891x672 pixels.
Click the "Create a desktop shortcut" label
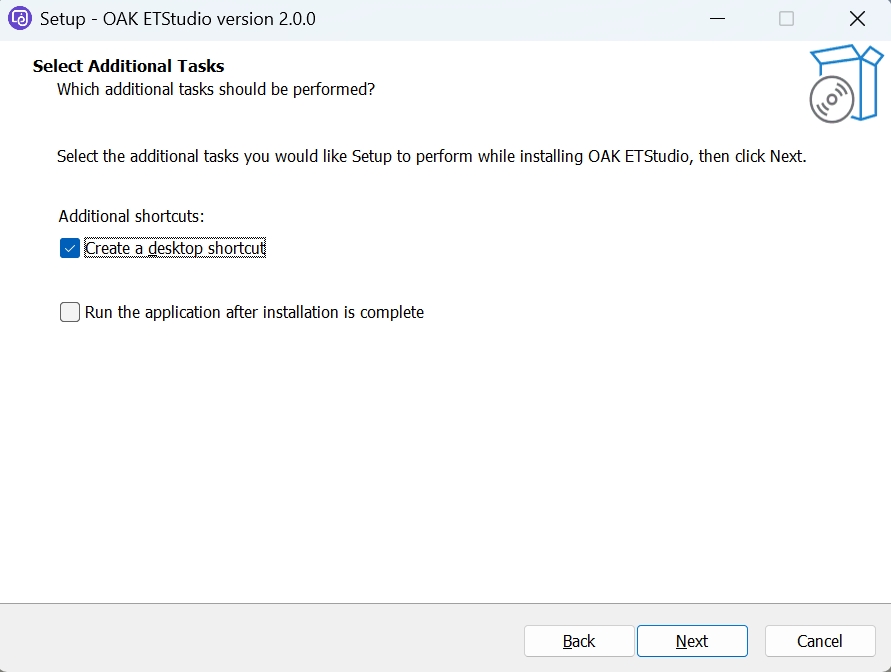pos(175,248)
